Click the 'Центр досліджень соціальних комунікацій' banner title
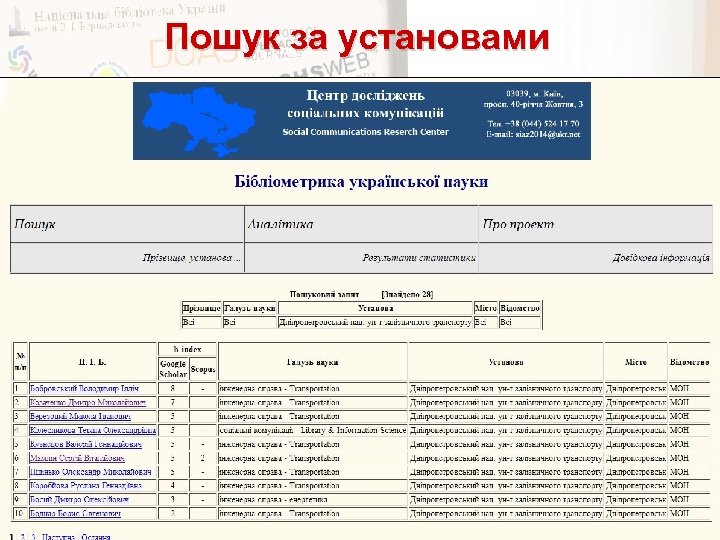This screenshot has width=720, height=540. [x=366, y=104]
